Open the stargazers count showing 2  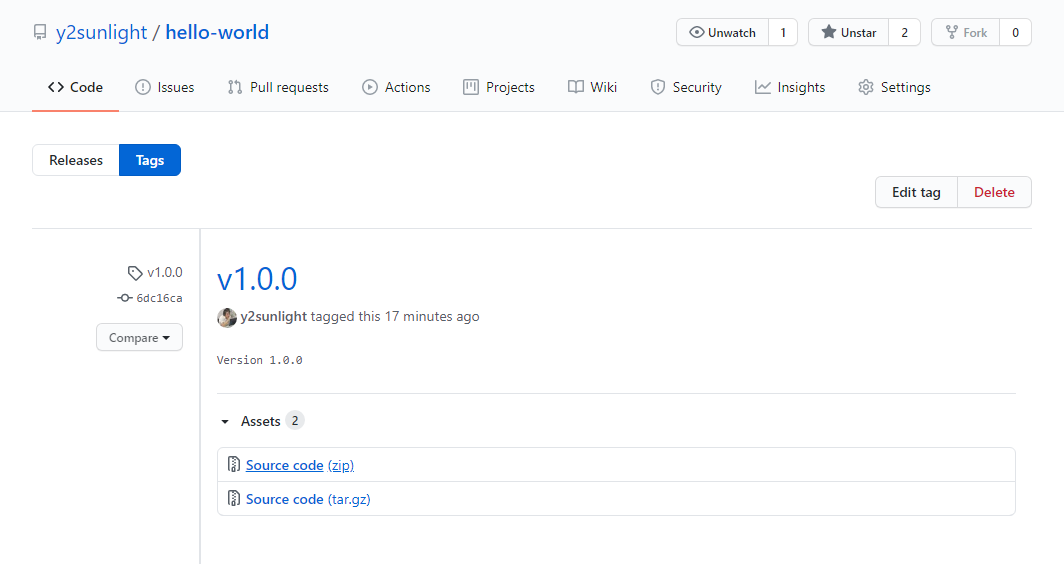coord(904,33)
